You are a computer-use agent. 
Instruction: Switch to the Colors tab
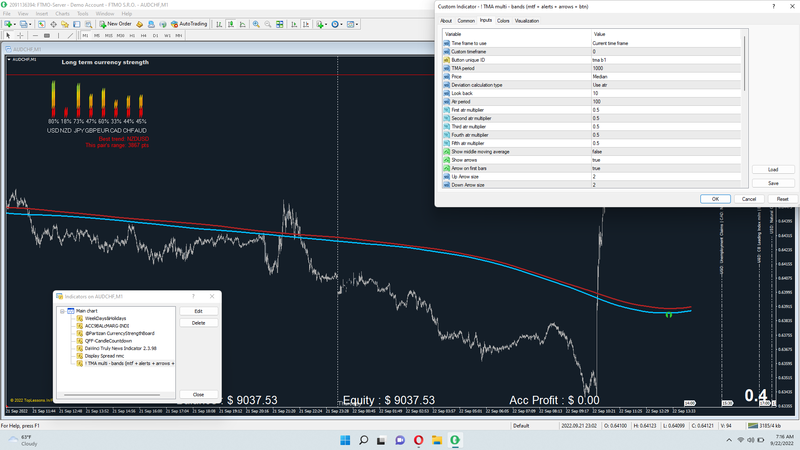click(x=503, y=21)
